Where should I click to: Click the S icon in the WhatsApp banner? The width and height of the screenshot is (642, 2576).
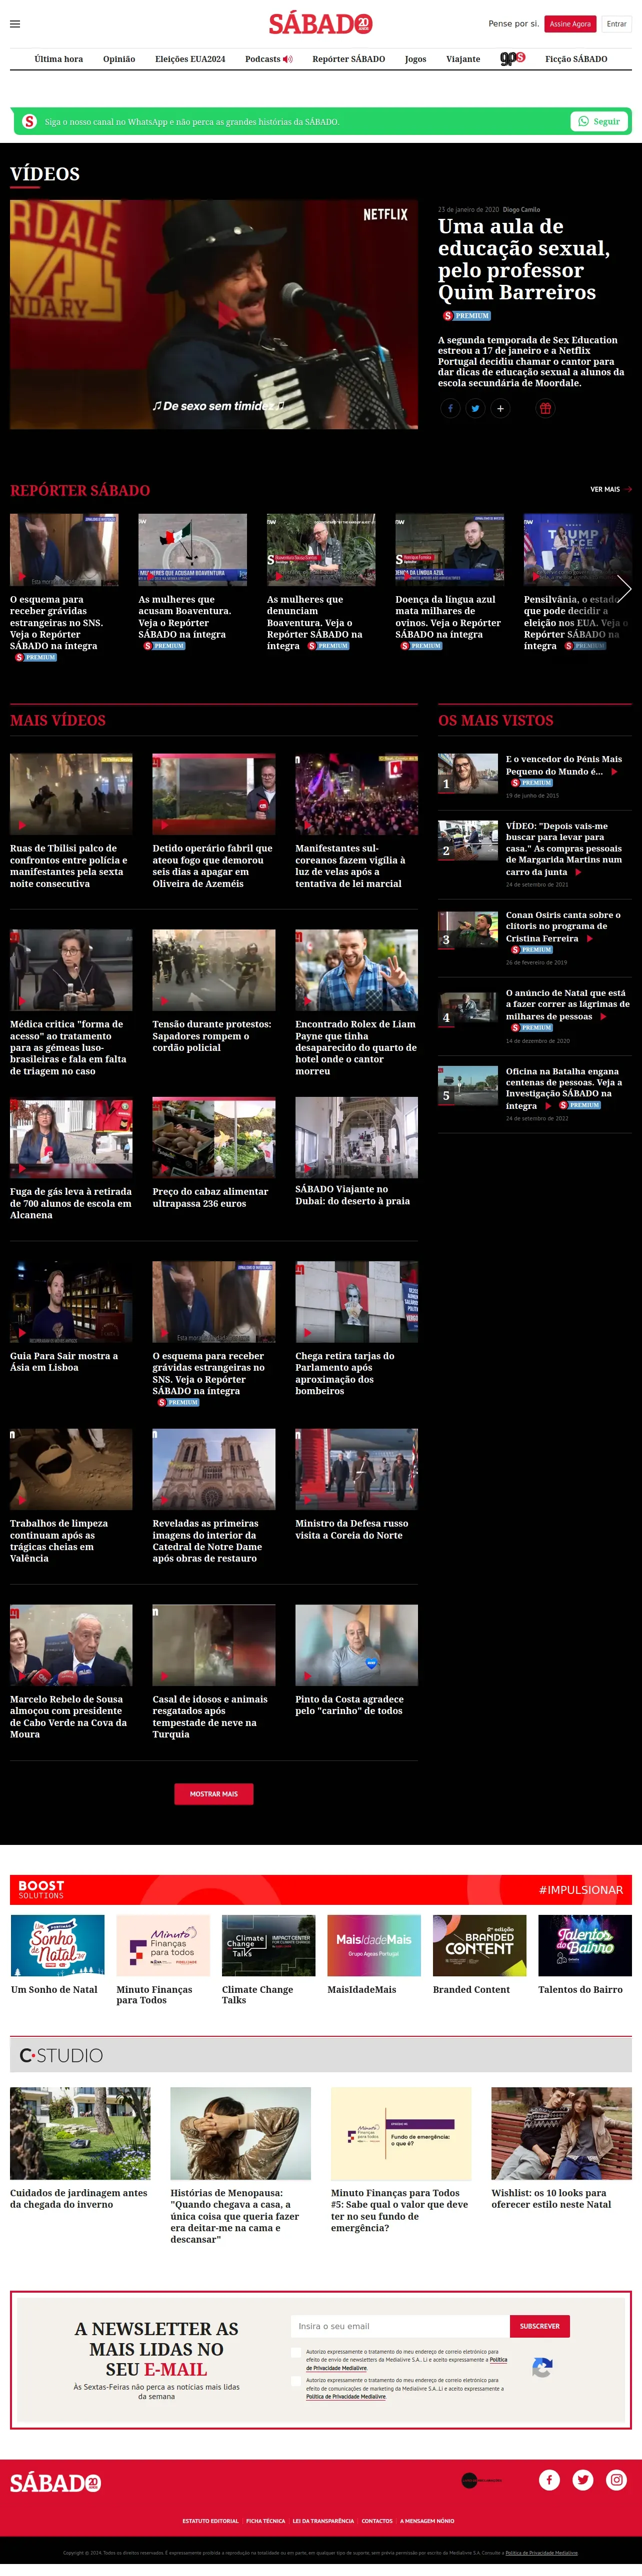pos(29,121)
